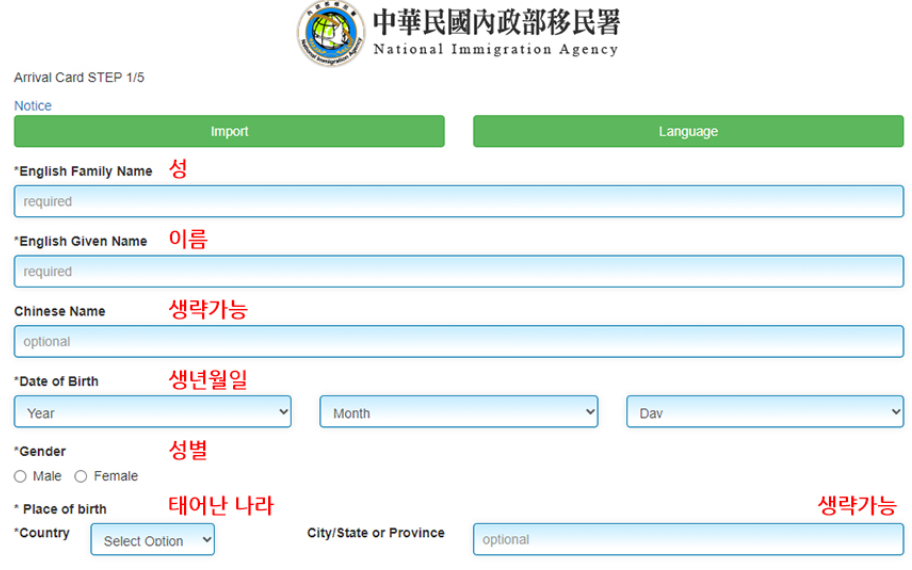Click the English Given Name label

[81, 241]
